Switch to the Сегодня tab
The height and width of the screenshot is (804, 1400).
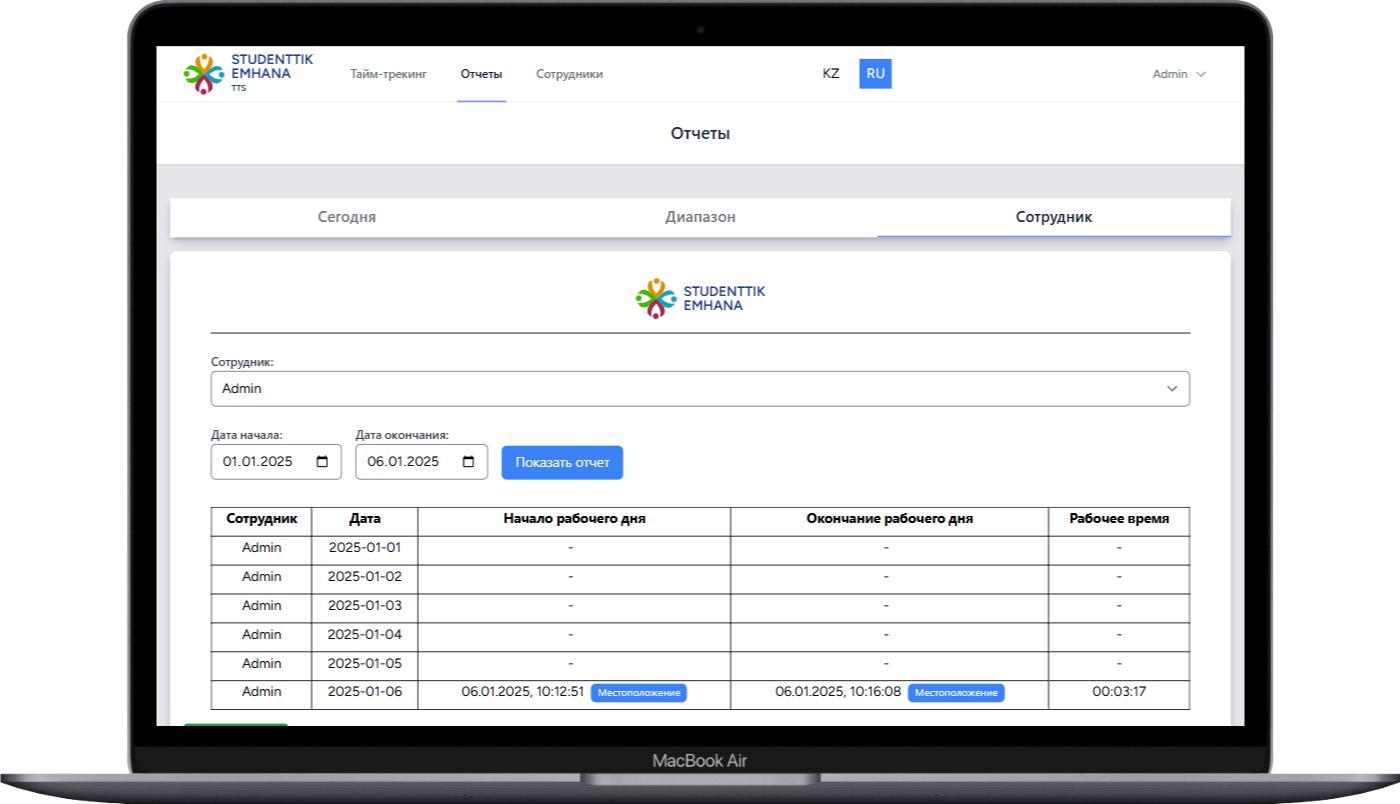pos(347,216)
